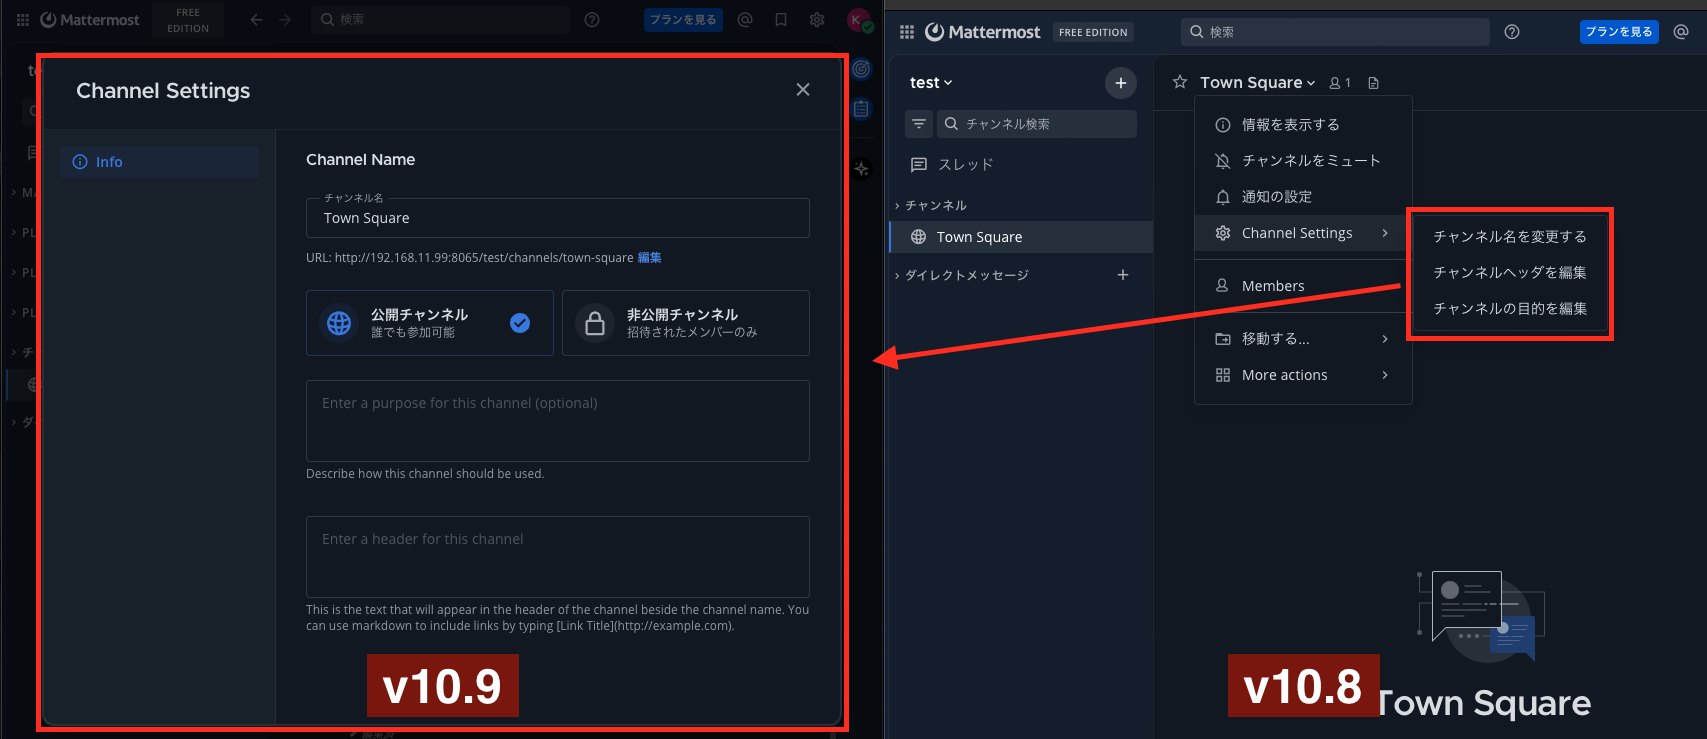
Task: Click the 検索 search box in v10.9 window
Action: pyautogui.click(x=440, y=20)
